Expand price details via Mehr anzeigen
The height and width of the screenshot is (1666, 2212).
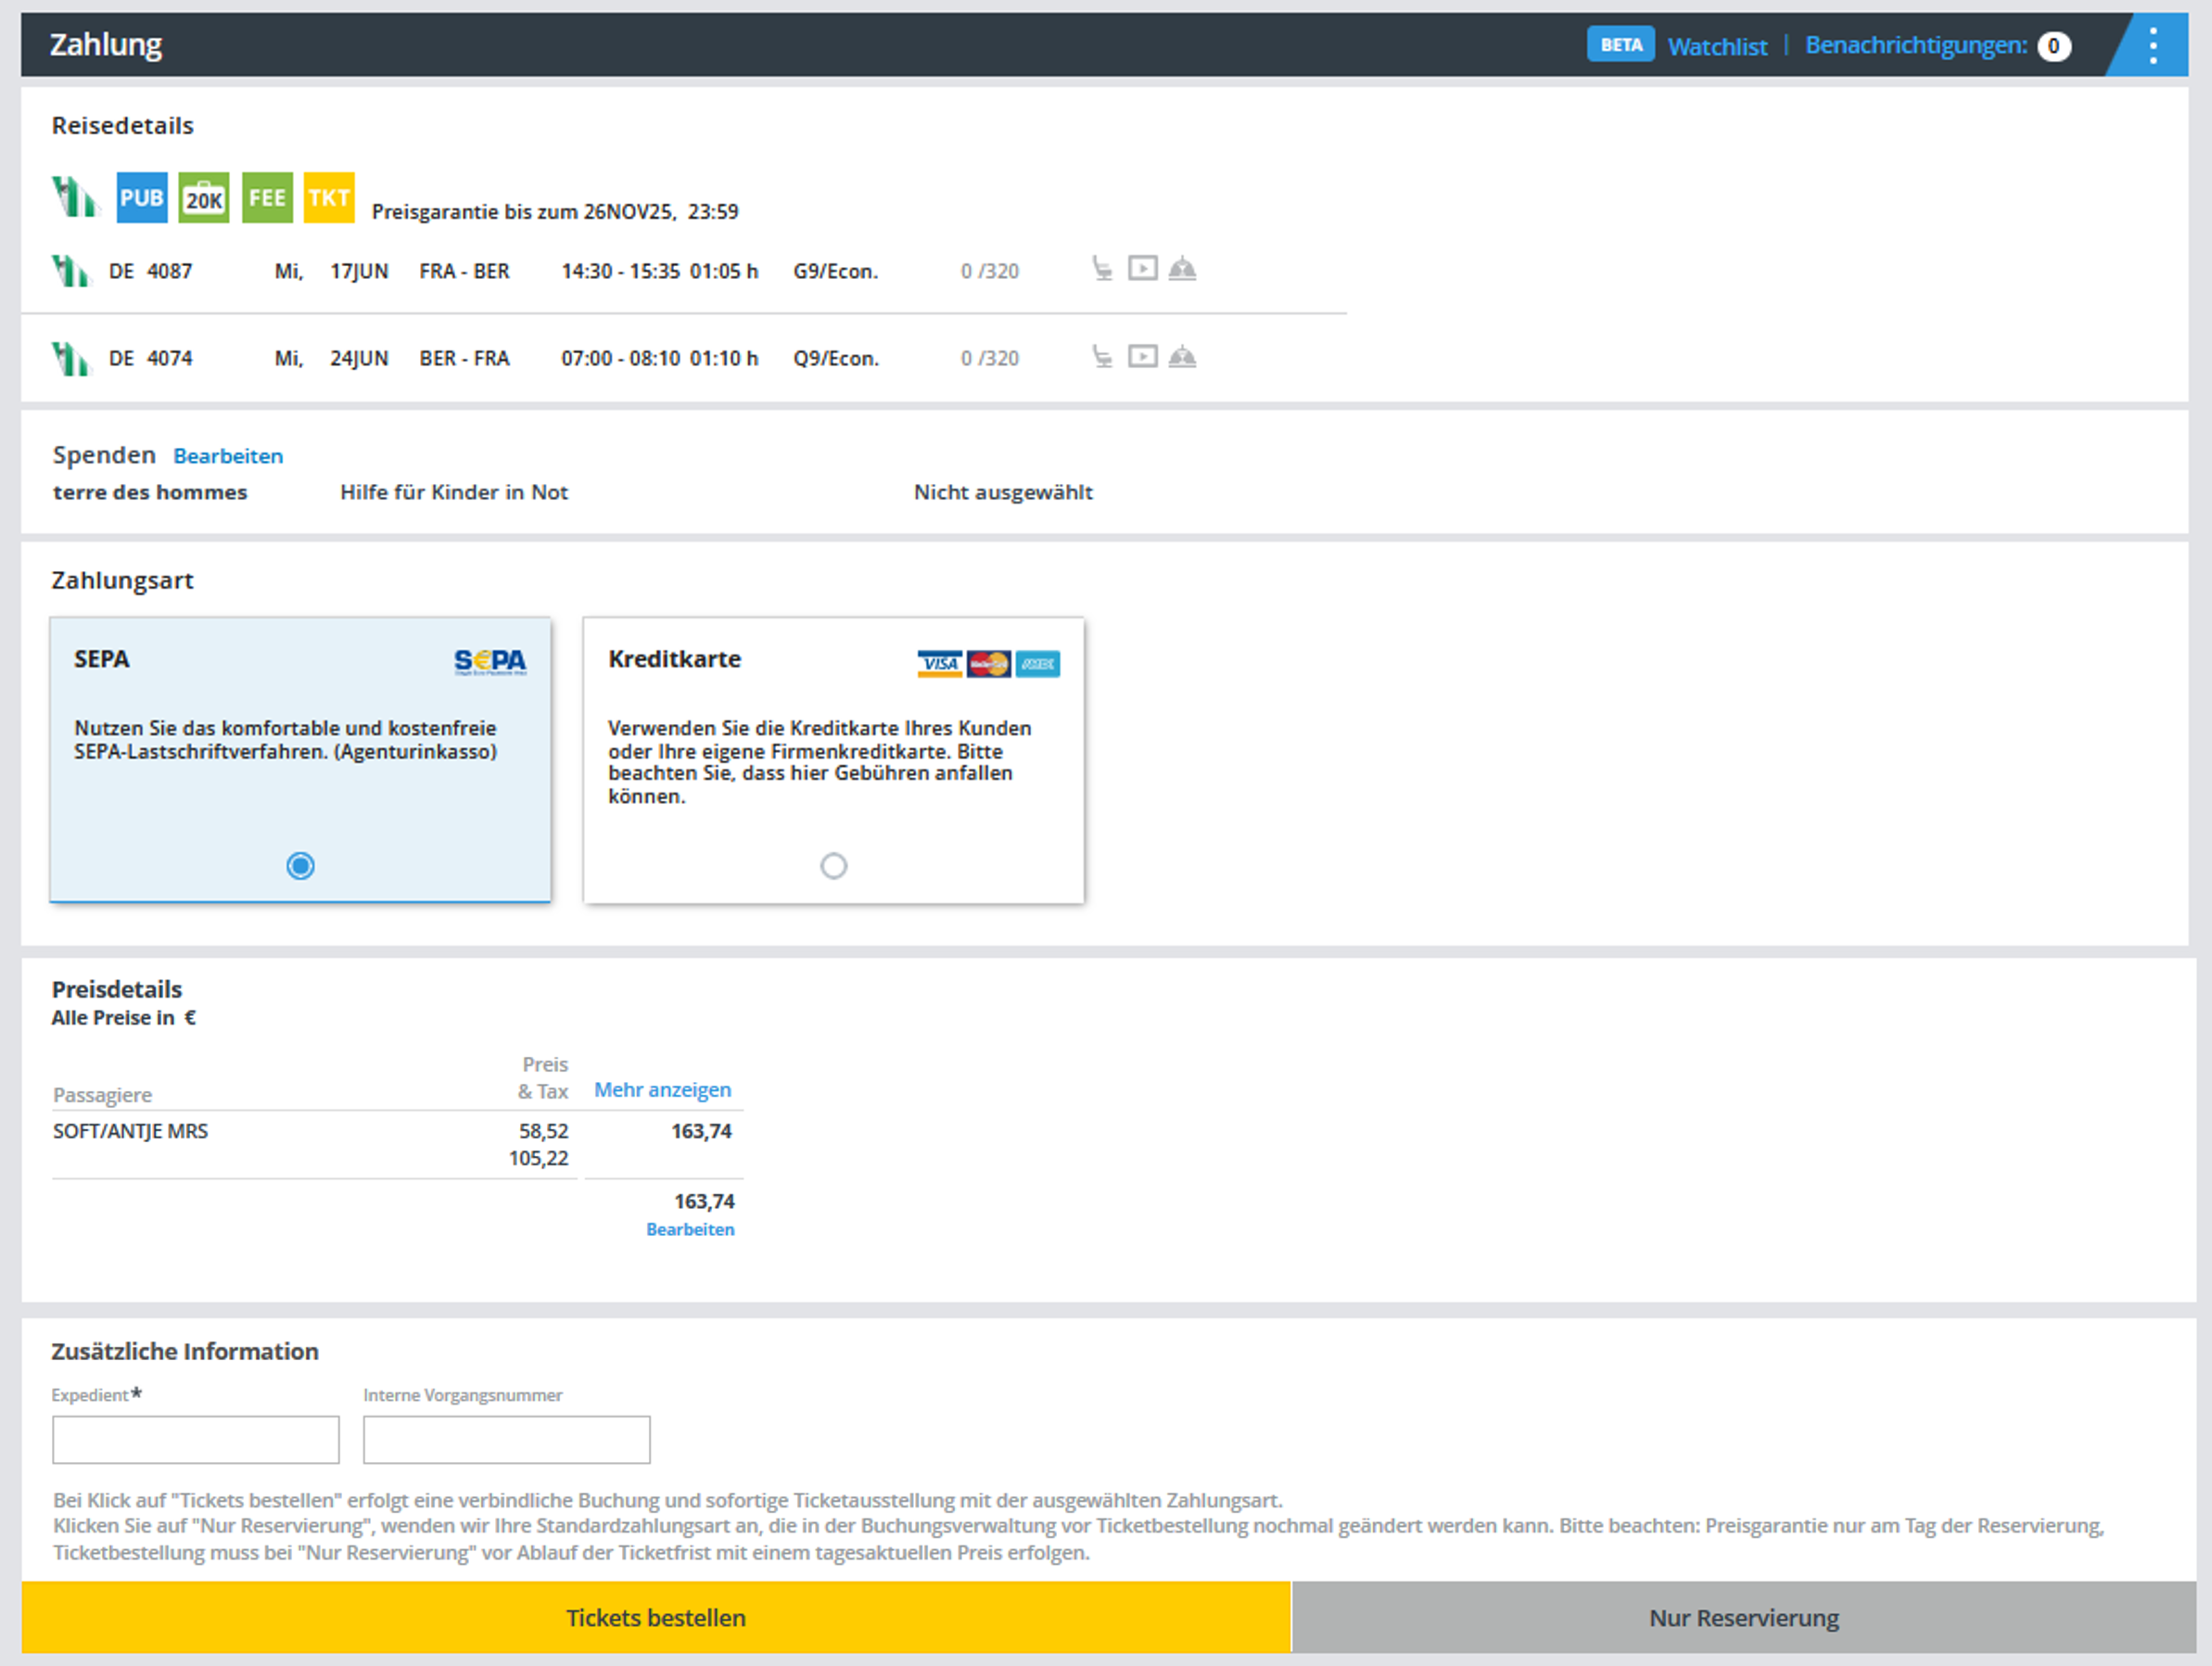pos(662,1090)
